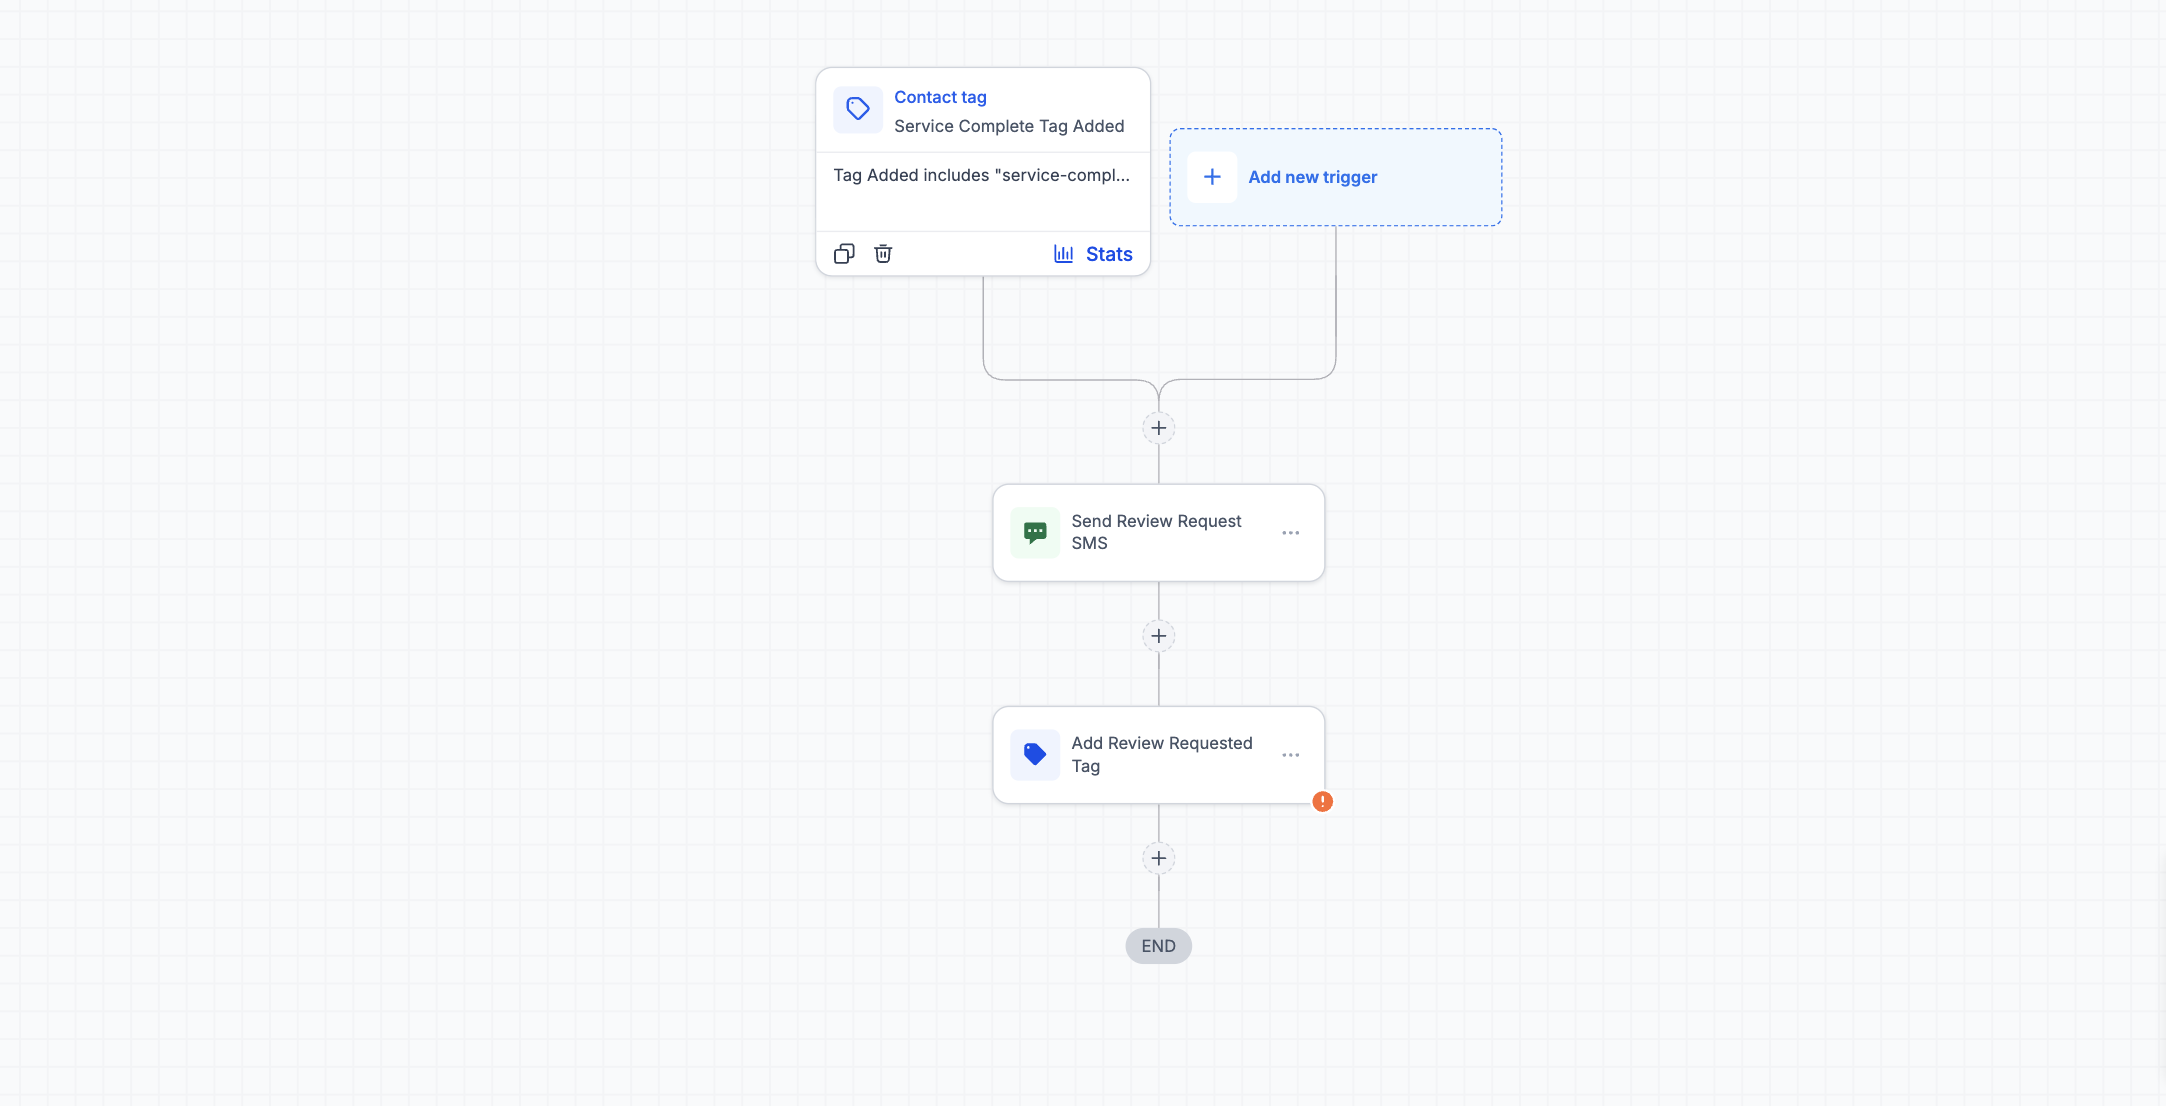Click the Stats bar chart icon
The height and width of the screenshot is (1106, 2166).
pos(1063,254)
